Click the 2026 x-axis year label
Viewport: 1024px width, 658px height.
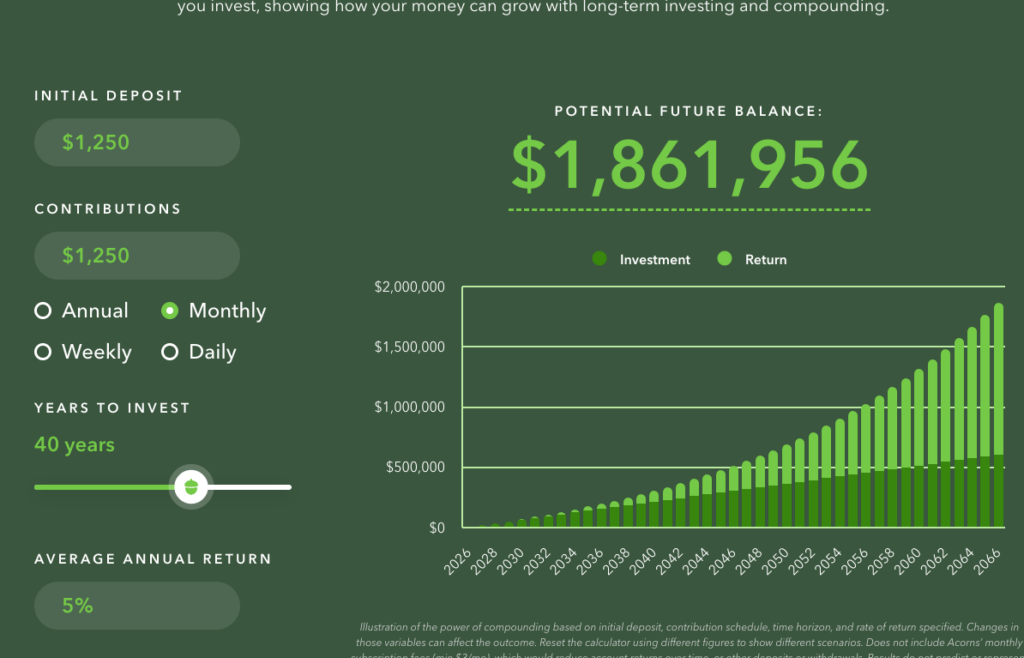point(458,554)
